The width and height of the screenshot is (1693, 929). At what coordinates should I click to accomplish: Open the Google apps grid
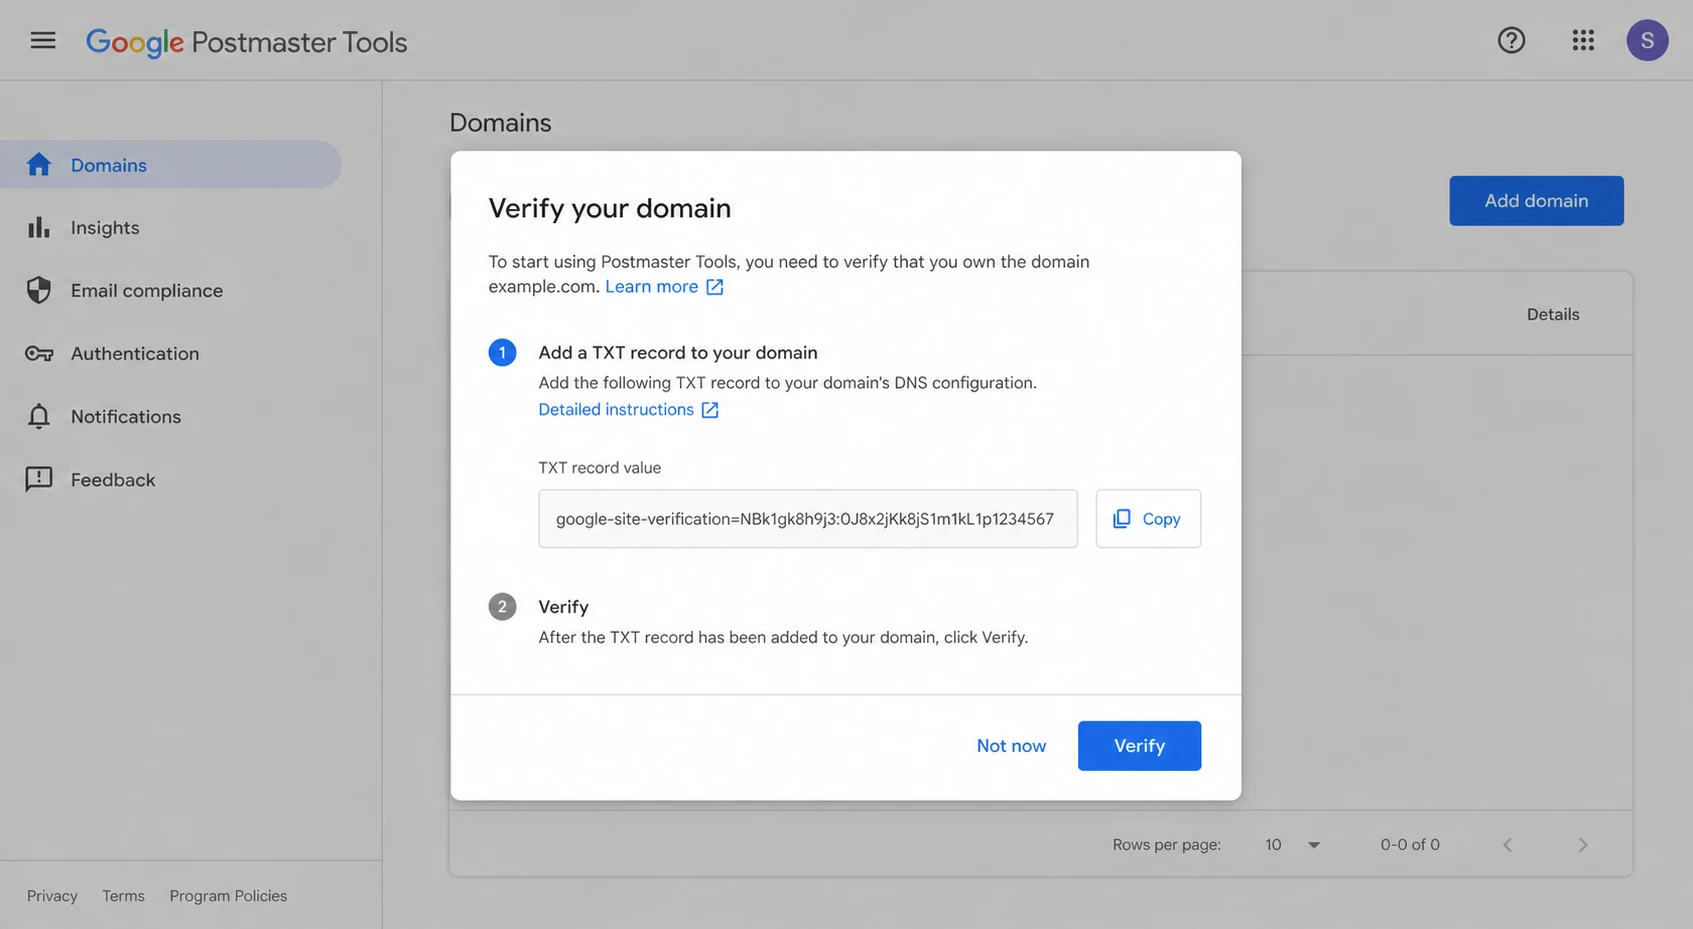click(x=1583, y=40)
